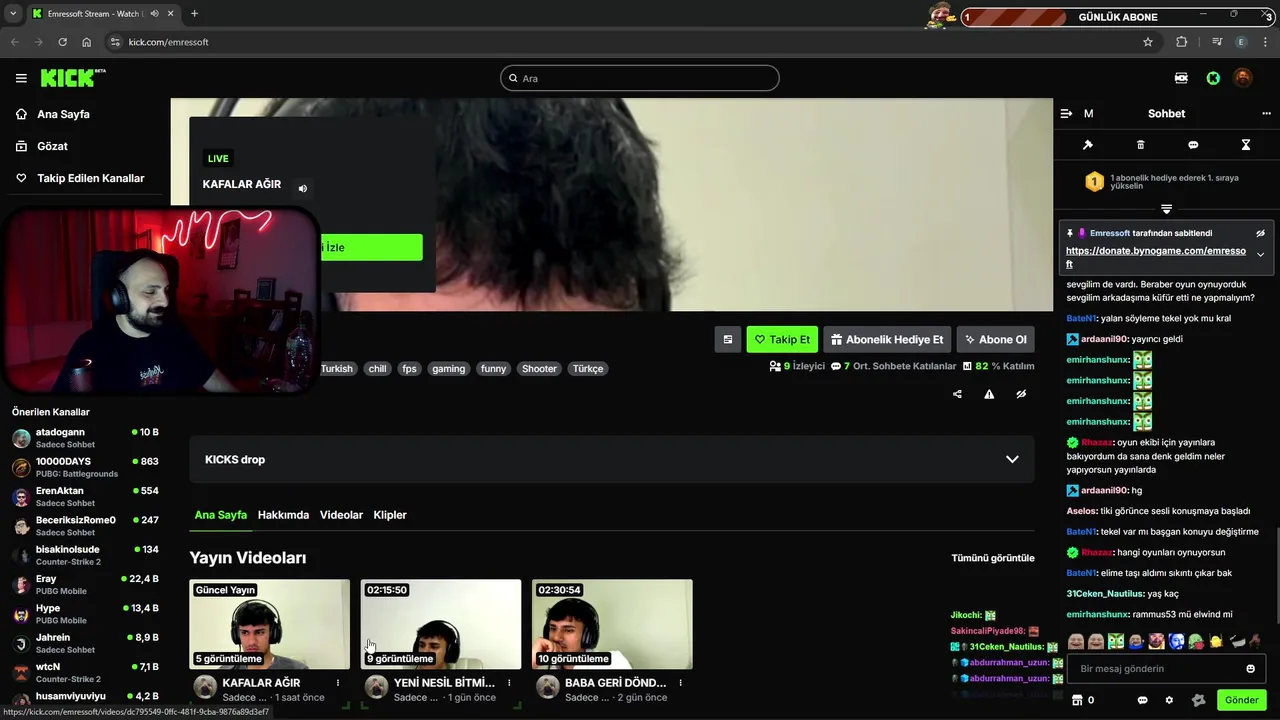Mute the Kick browser tab audio
This screenshot has width=1280, height=720.
(155, 14)
